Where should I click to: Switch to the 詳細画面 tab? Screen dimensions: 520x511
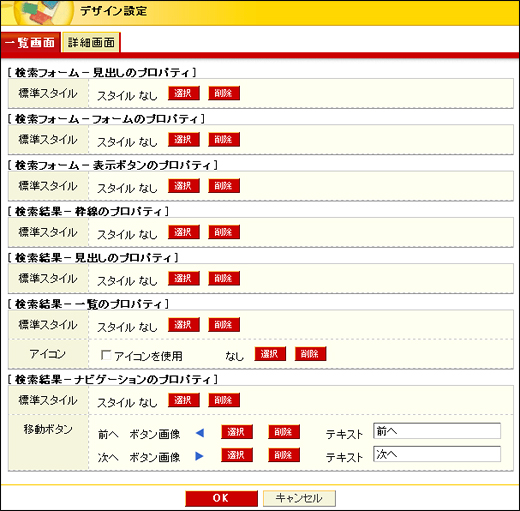(x=91, y=42)
